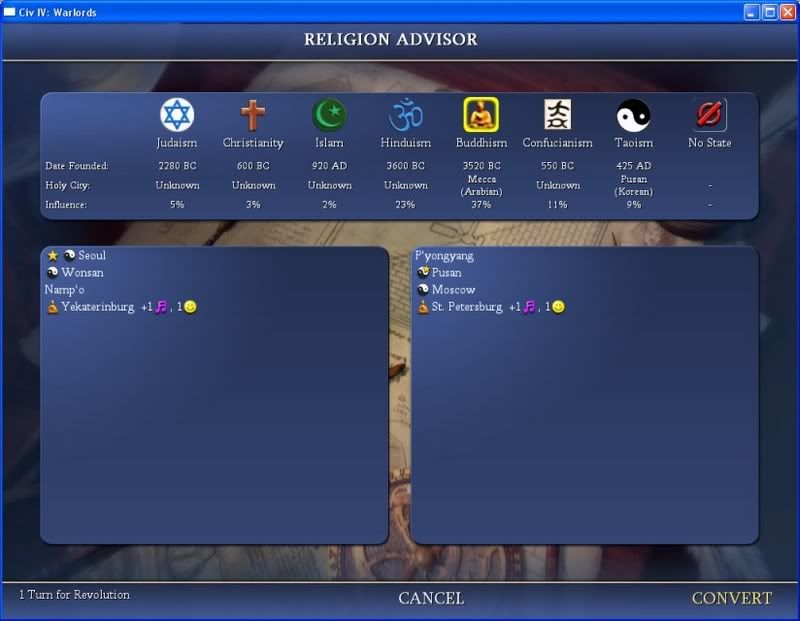Screen dimensions: 800x621
Task: Click Buddhism's 37% influence value
Action: click(481, 205)
